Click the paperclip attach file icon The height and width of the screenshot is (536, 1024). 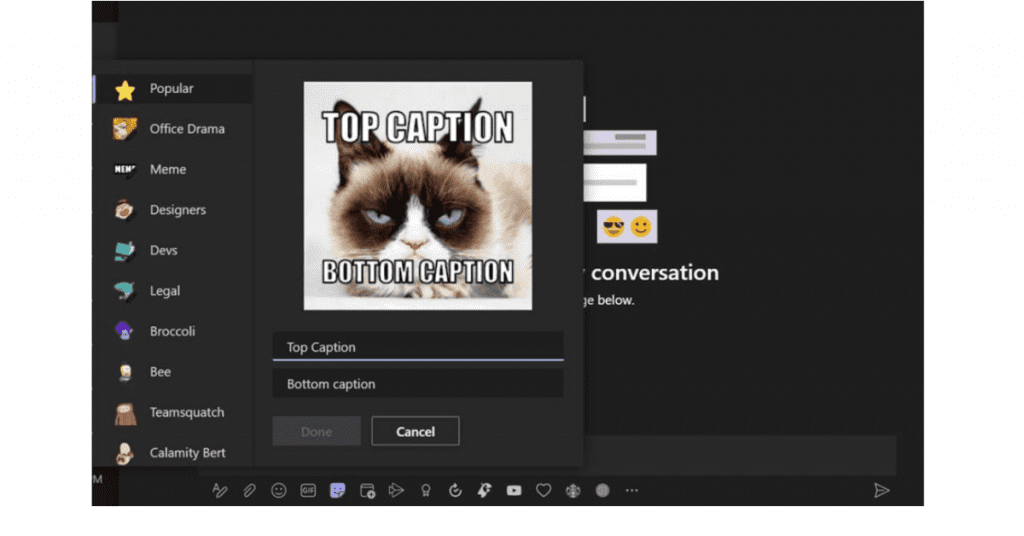(250, 490)
